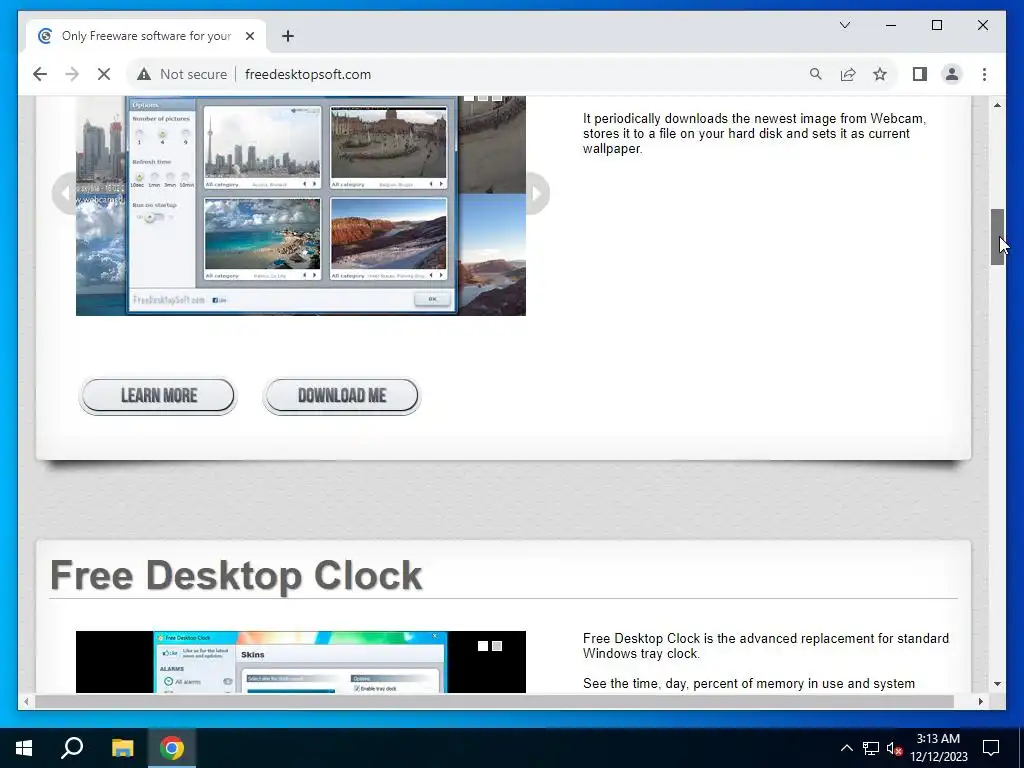
Task: Open the network status tray icon
Action: 871,748
